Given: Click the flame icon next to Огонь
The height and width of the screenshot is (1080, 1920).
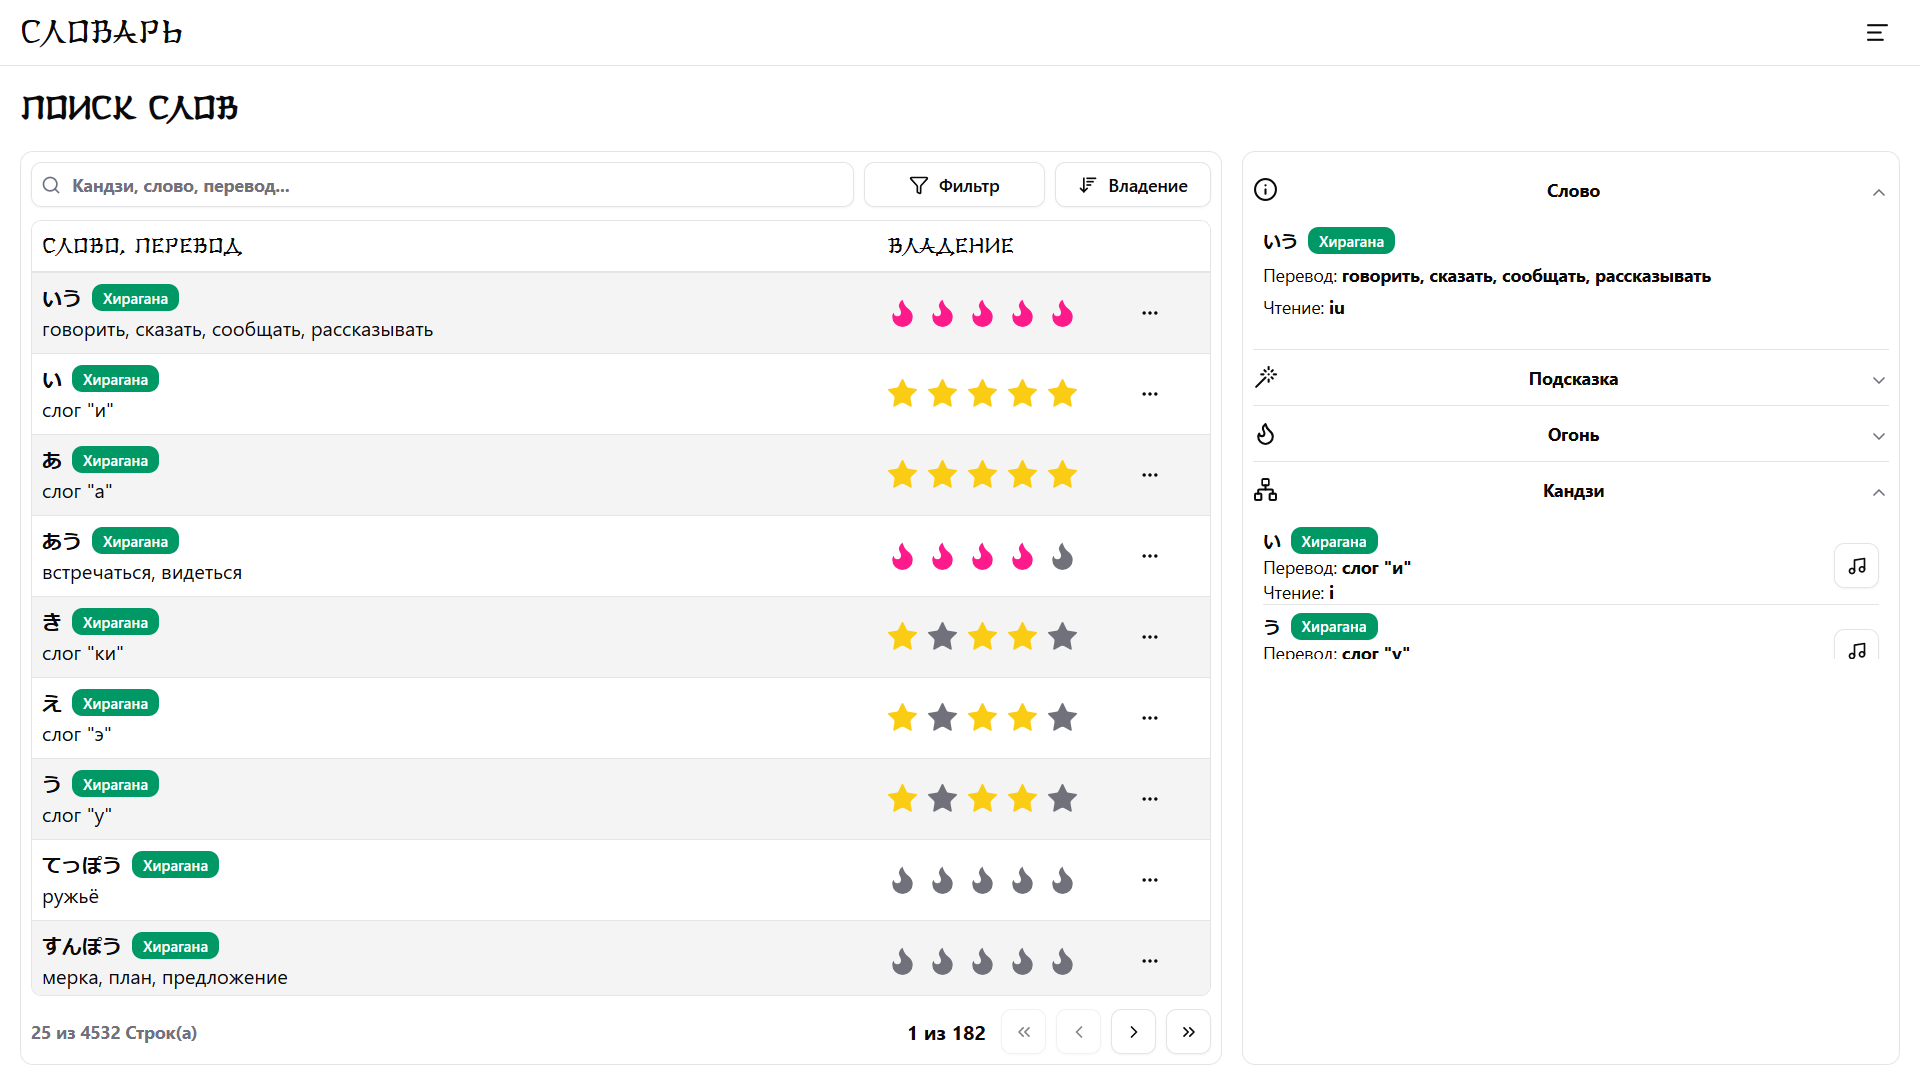Looking at the screenshot, I should (x=1265, y=434).
